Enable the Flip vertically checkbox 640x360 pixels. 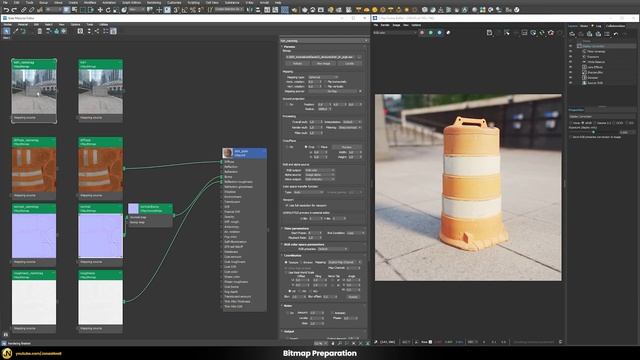point(325,87)
